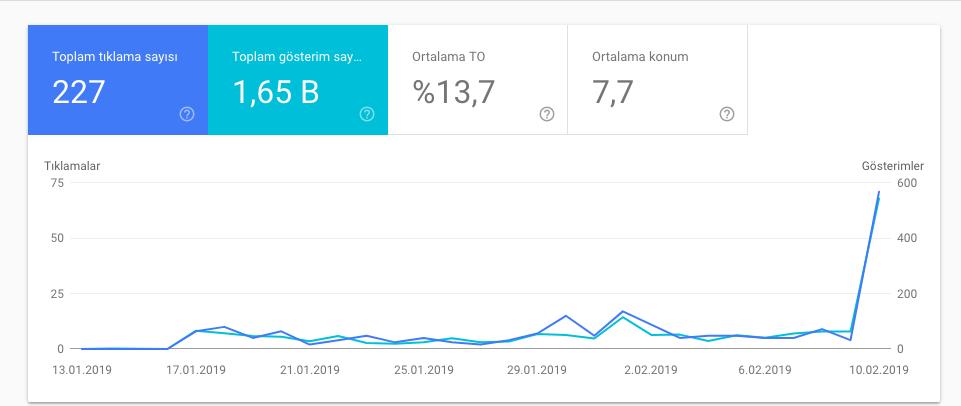
Task: Click the 21.01.2019 date label
Action: 310,370
